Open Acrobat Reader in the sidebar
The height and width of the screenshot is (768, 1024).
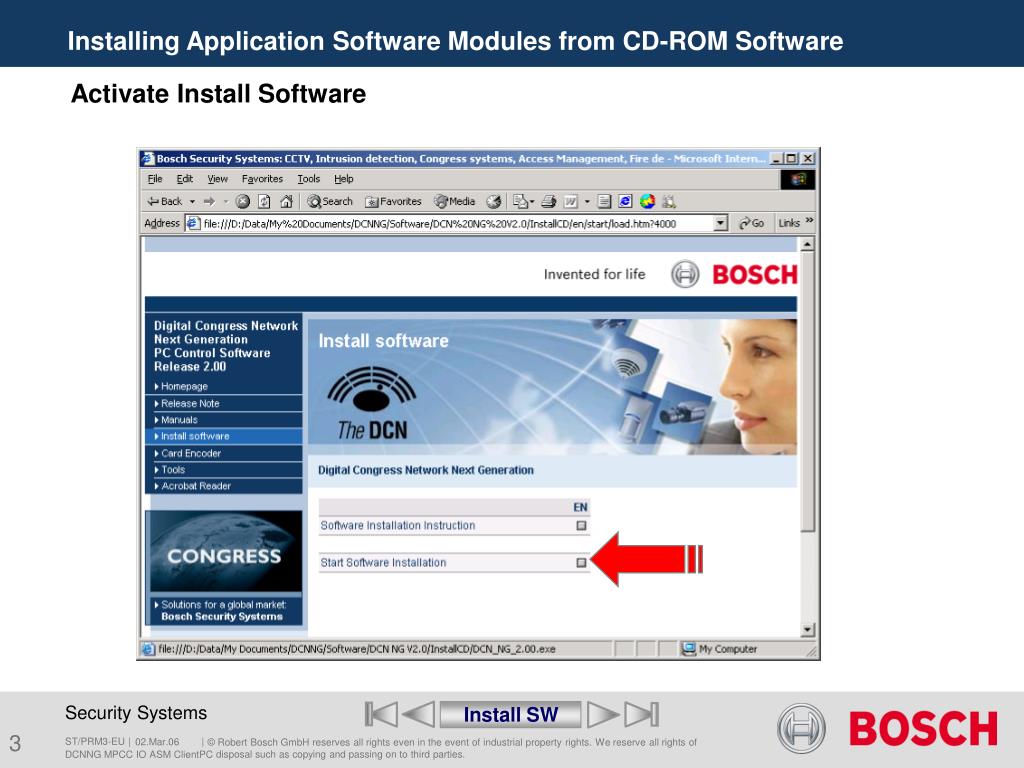[196, 486]
